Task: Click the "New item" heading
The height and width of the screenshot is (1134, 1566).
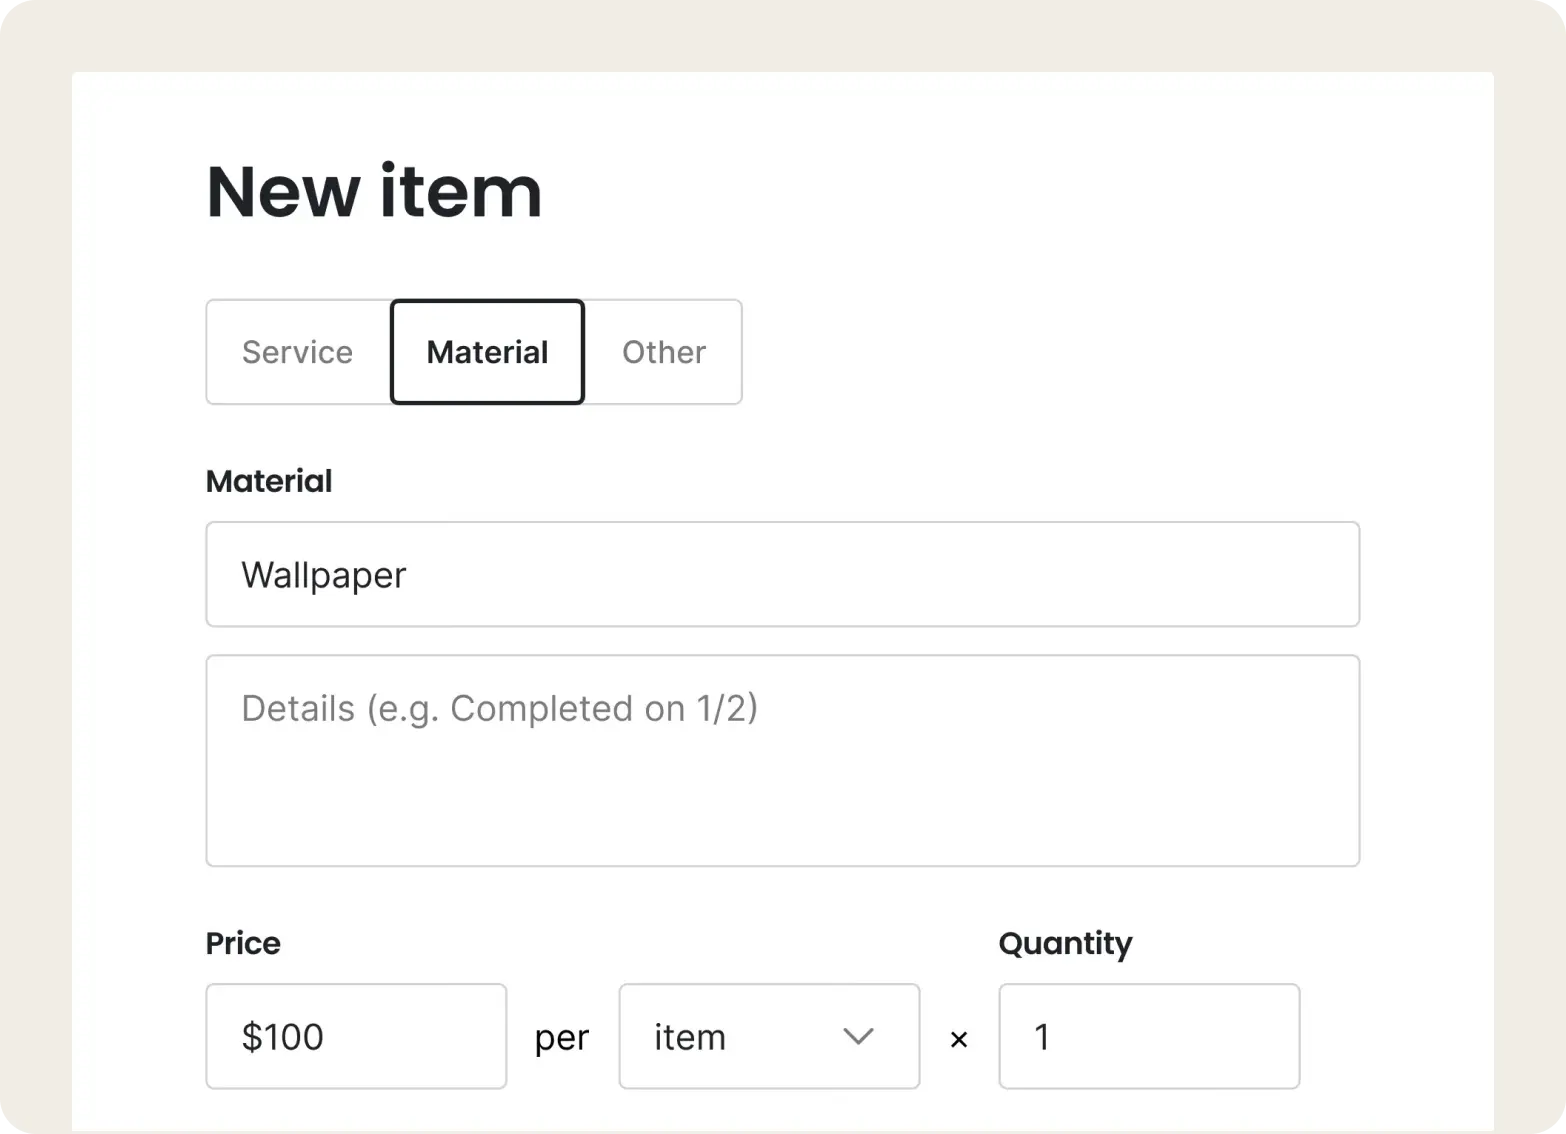Action: coord(374,191)
